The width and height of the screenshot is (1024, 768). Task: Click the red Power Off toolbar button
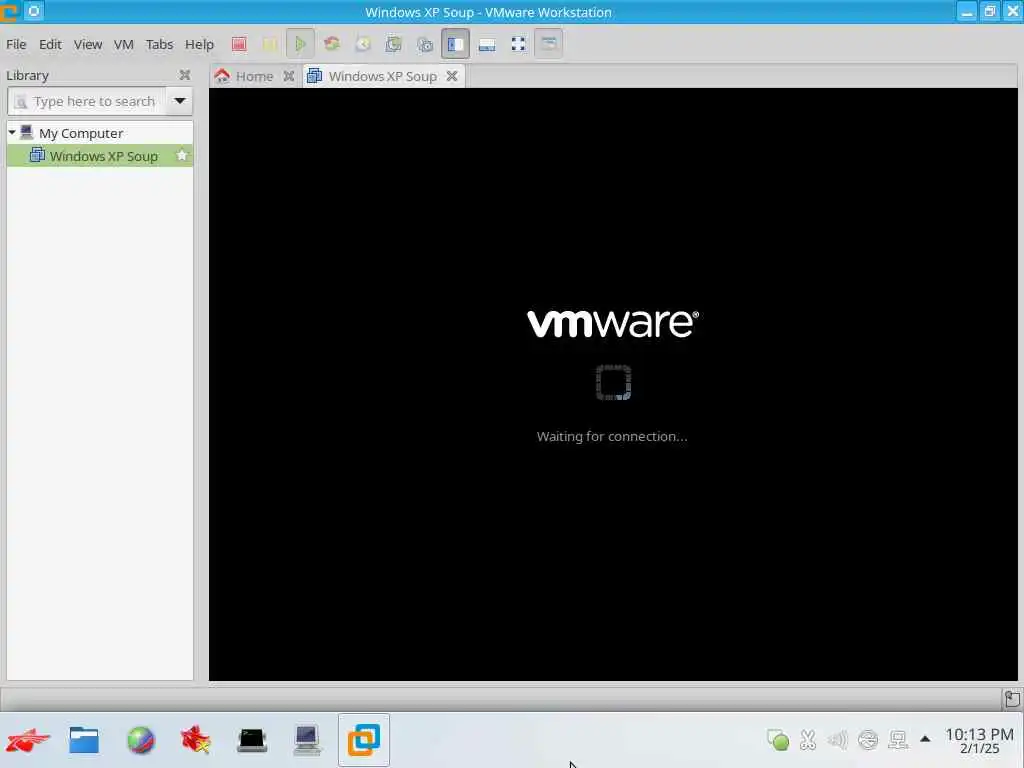pos(239,44)
